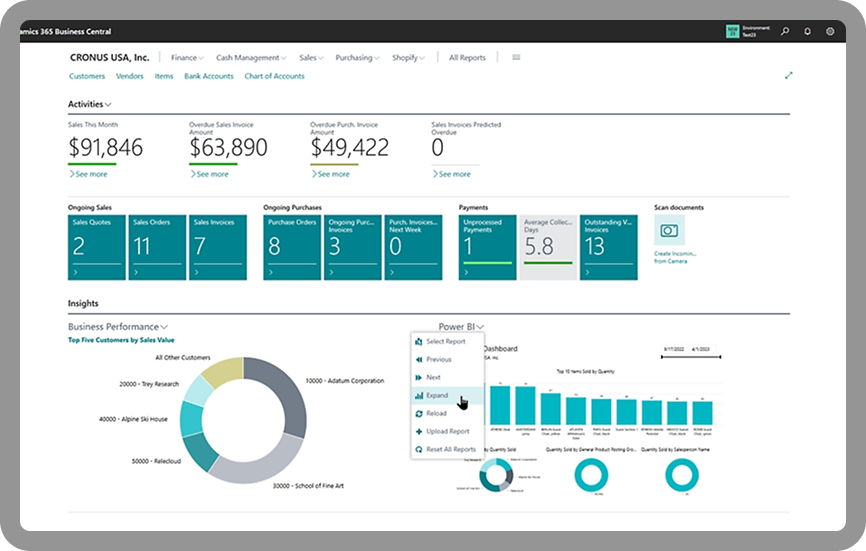See more under Sales This Month
Image resolution: width=866 pixels, height=551 pixels.
[88, 174]
